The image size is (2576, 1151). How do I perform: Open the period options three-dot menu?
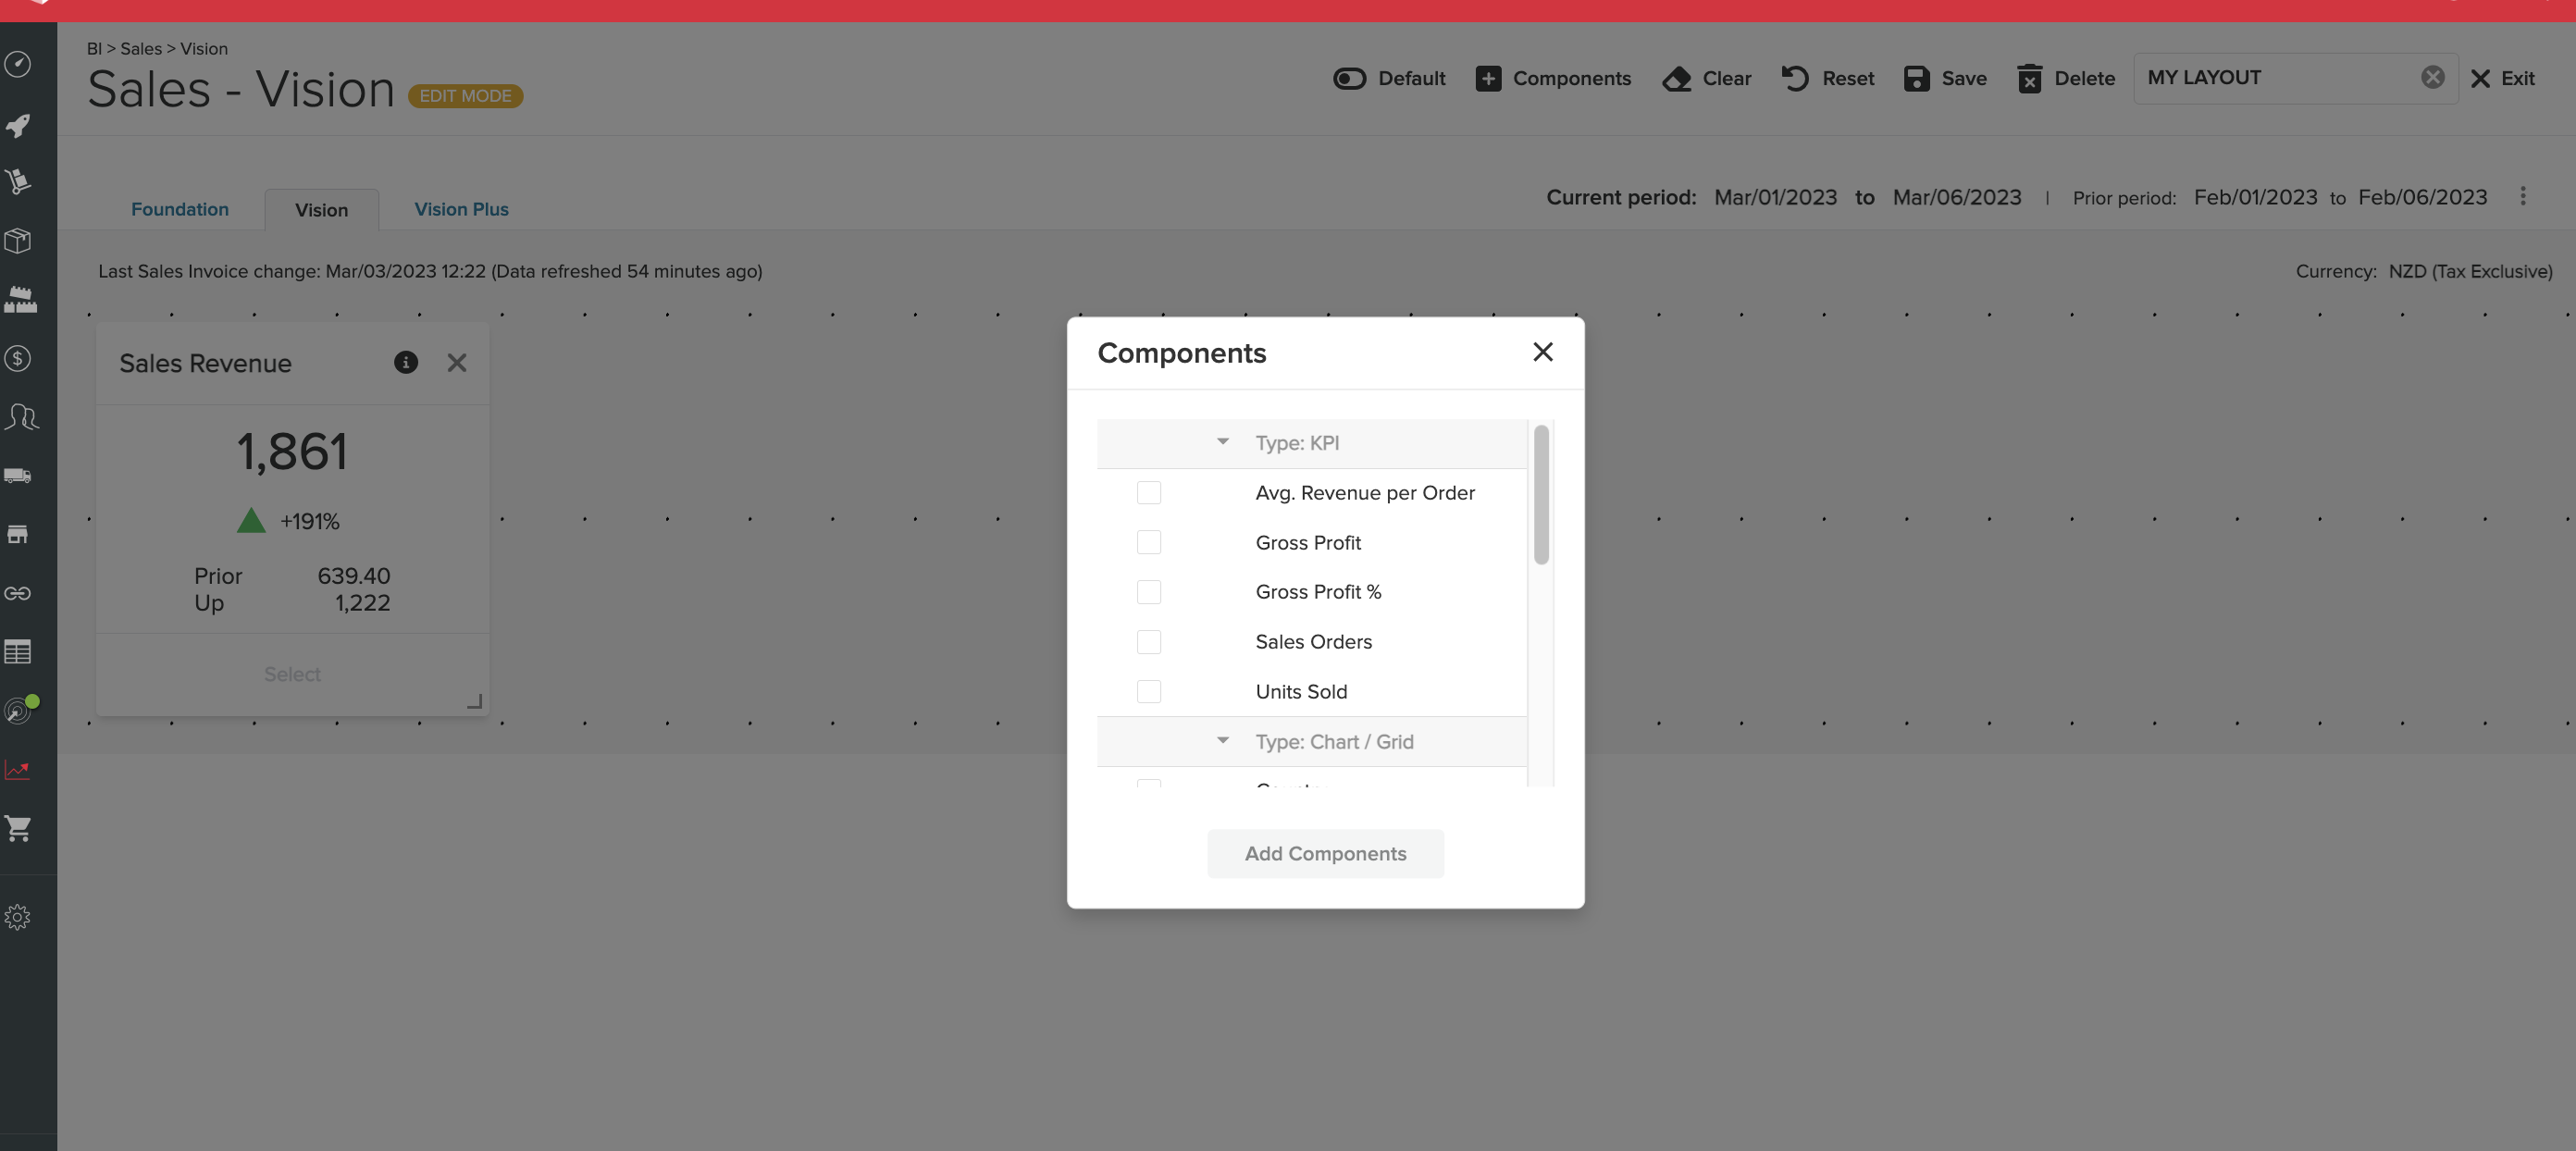2522,197
